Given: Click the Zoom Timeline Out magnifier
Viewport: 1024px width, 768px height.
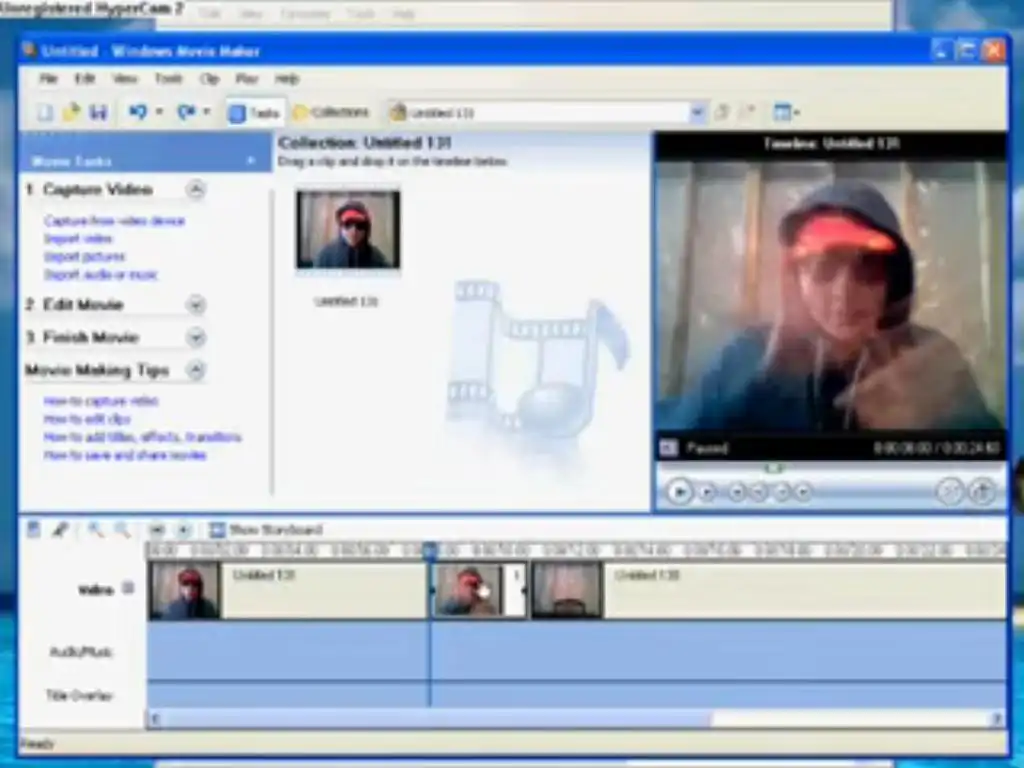Looking at the screenshot, I should 122,530.
